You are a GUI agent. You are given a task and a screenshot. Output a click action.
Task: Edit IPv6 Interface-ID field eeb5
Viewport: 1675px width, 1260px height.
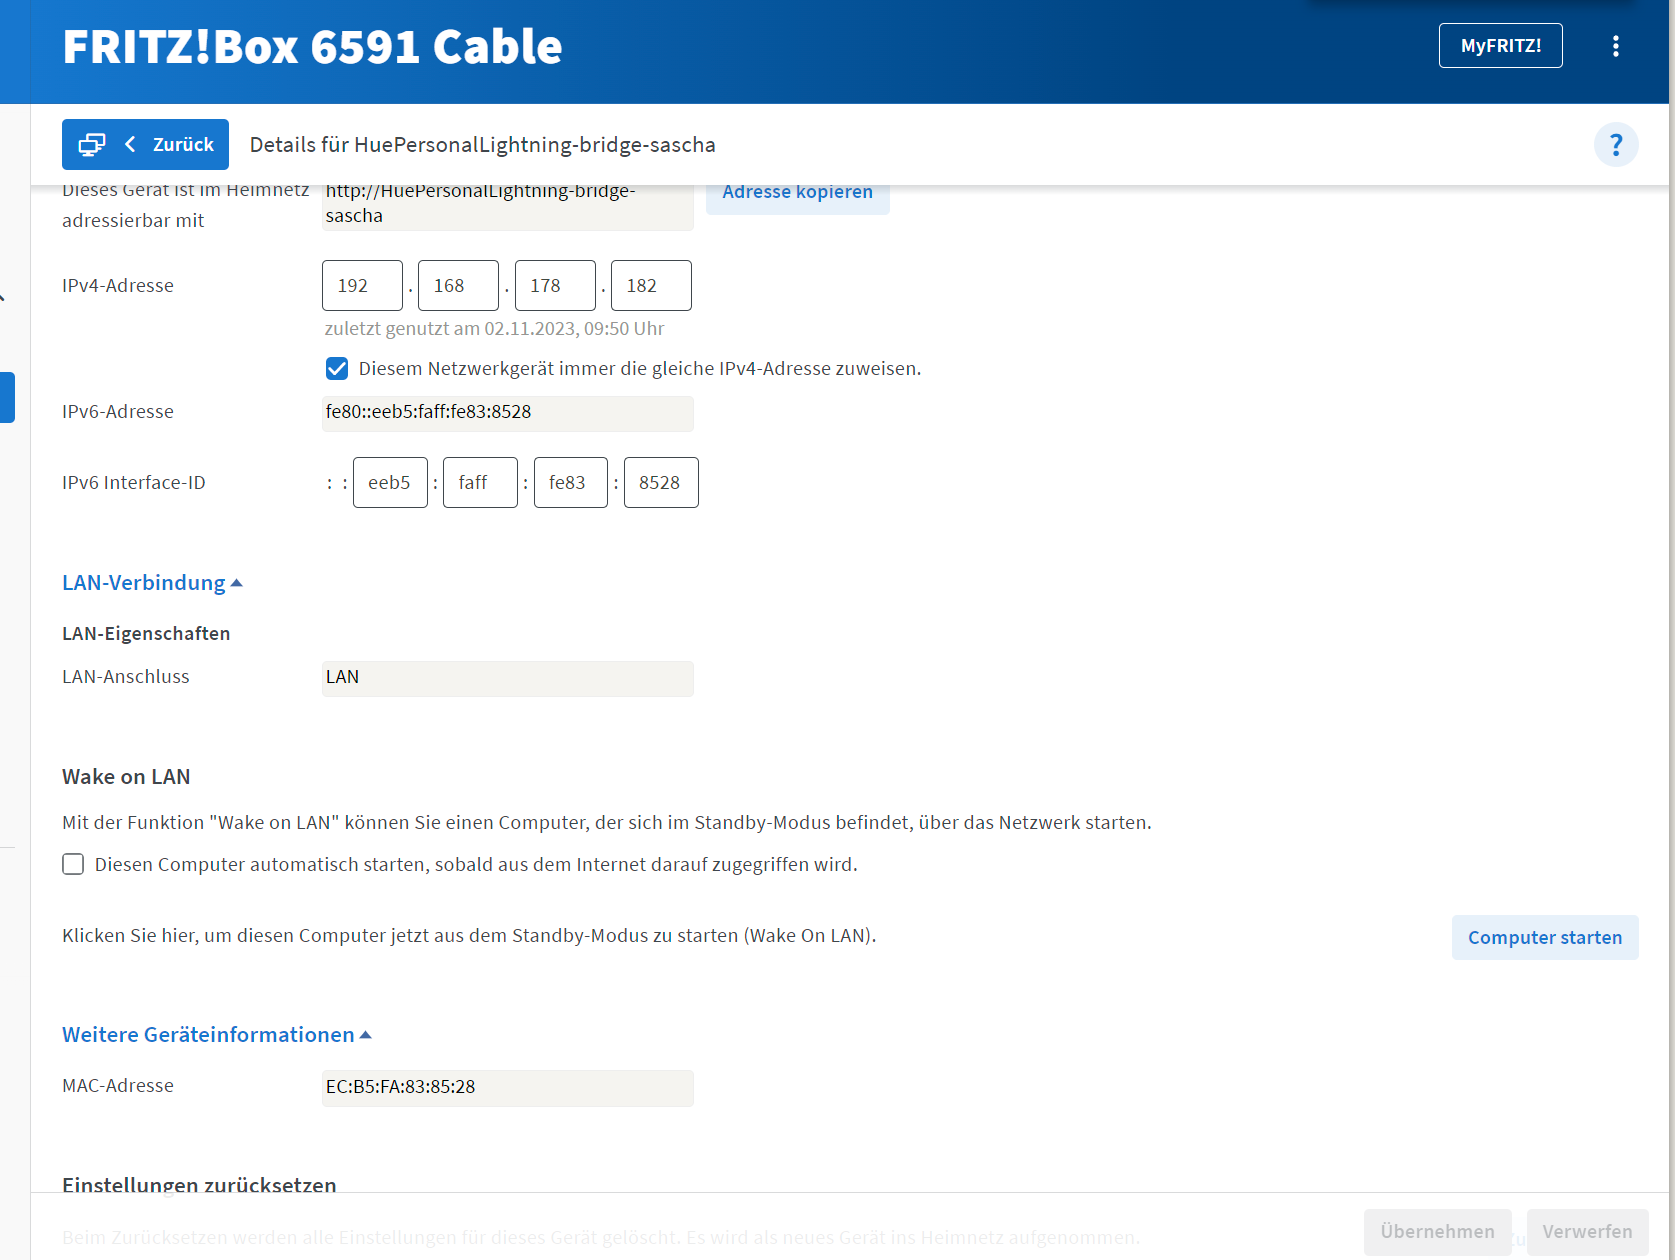[x=390, y=483]
